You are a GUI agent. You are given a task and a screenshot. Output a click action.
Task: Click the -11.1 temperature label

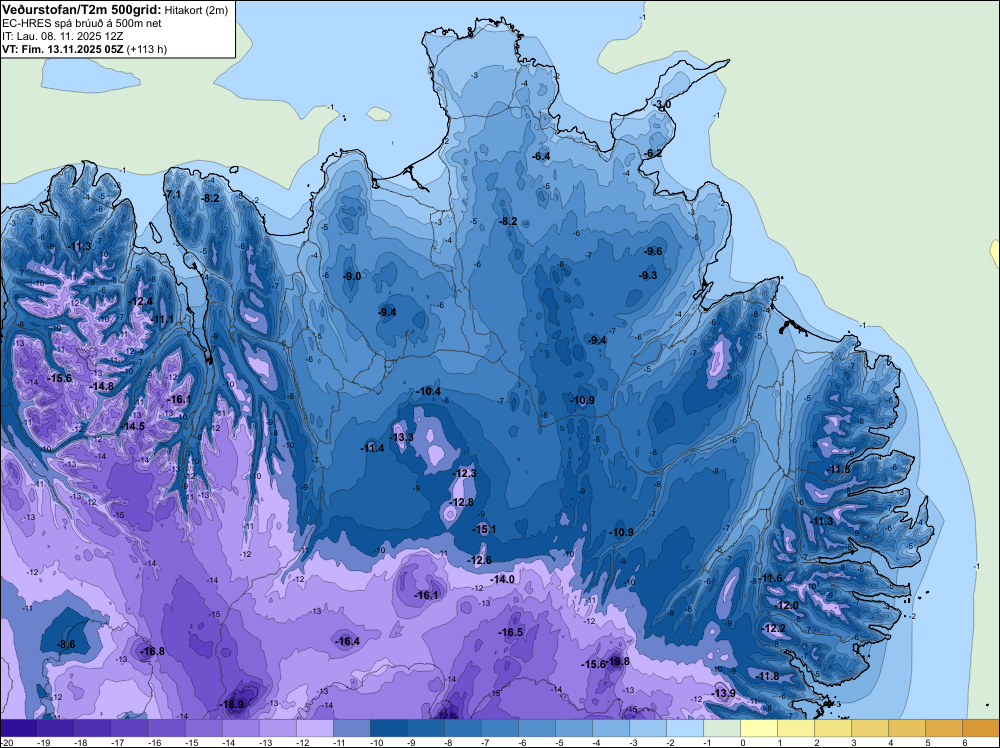coord(163,319)
